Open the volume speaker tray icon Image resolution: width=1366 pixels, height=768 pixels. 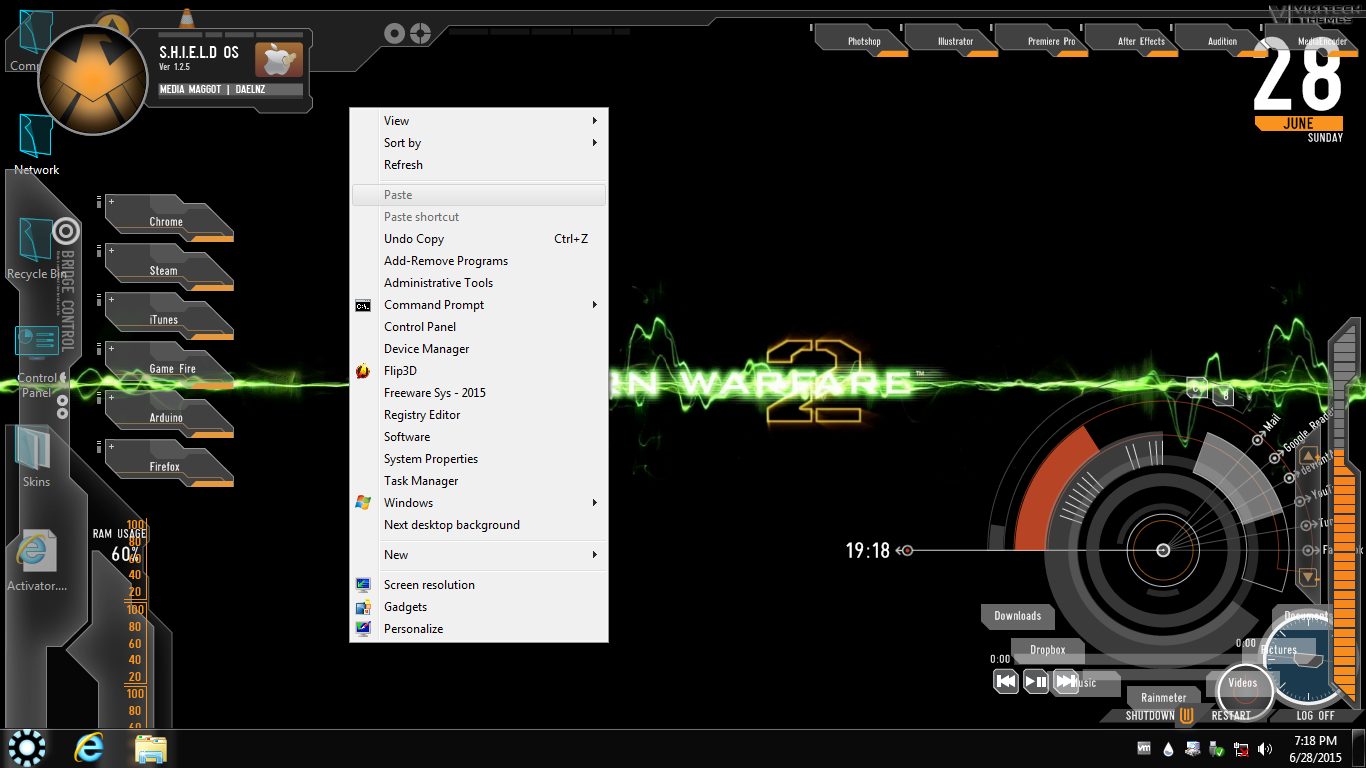tap(1265, 748)
